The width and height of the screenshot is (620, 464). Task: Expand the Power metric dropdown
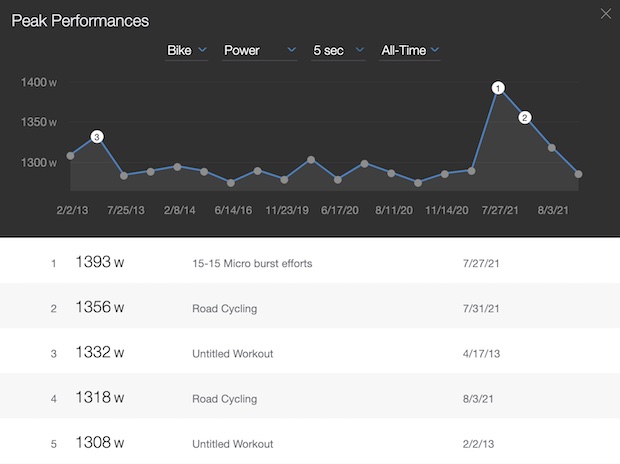tap(259, 50)
